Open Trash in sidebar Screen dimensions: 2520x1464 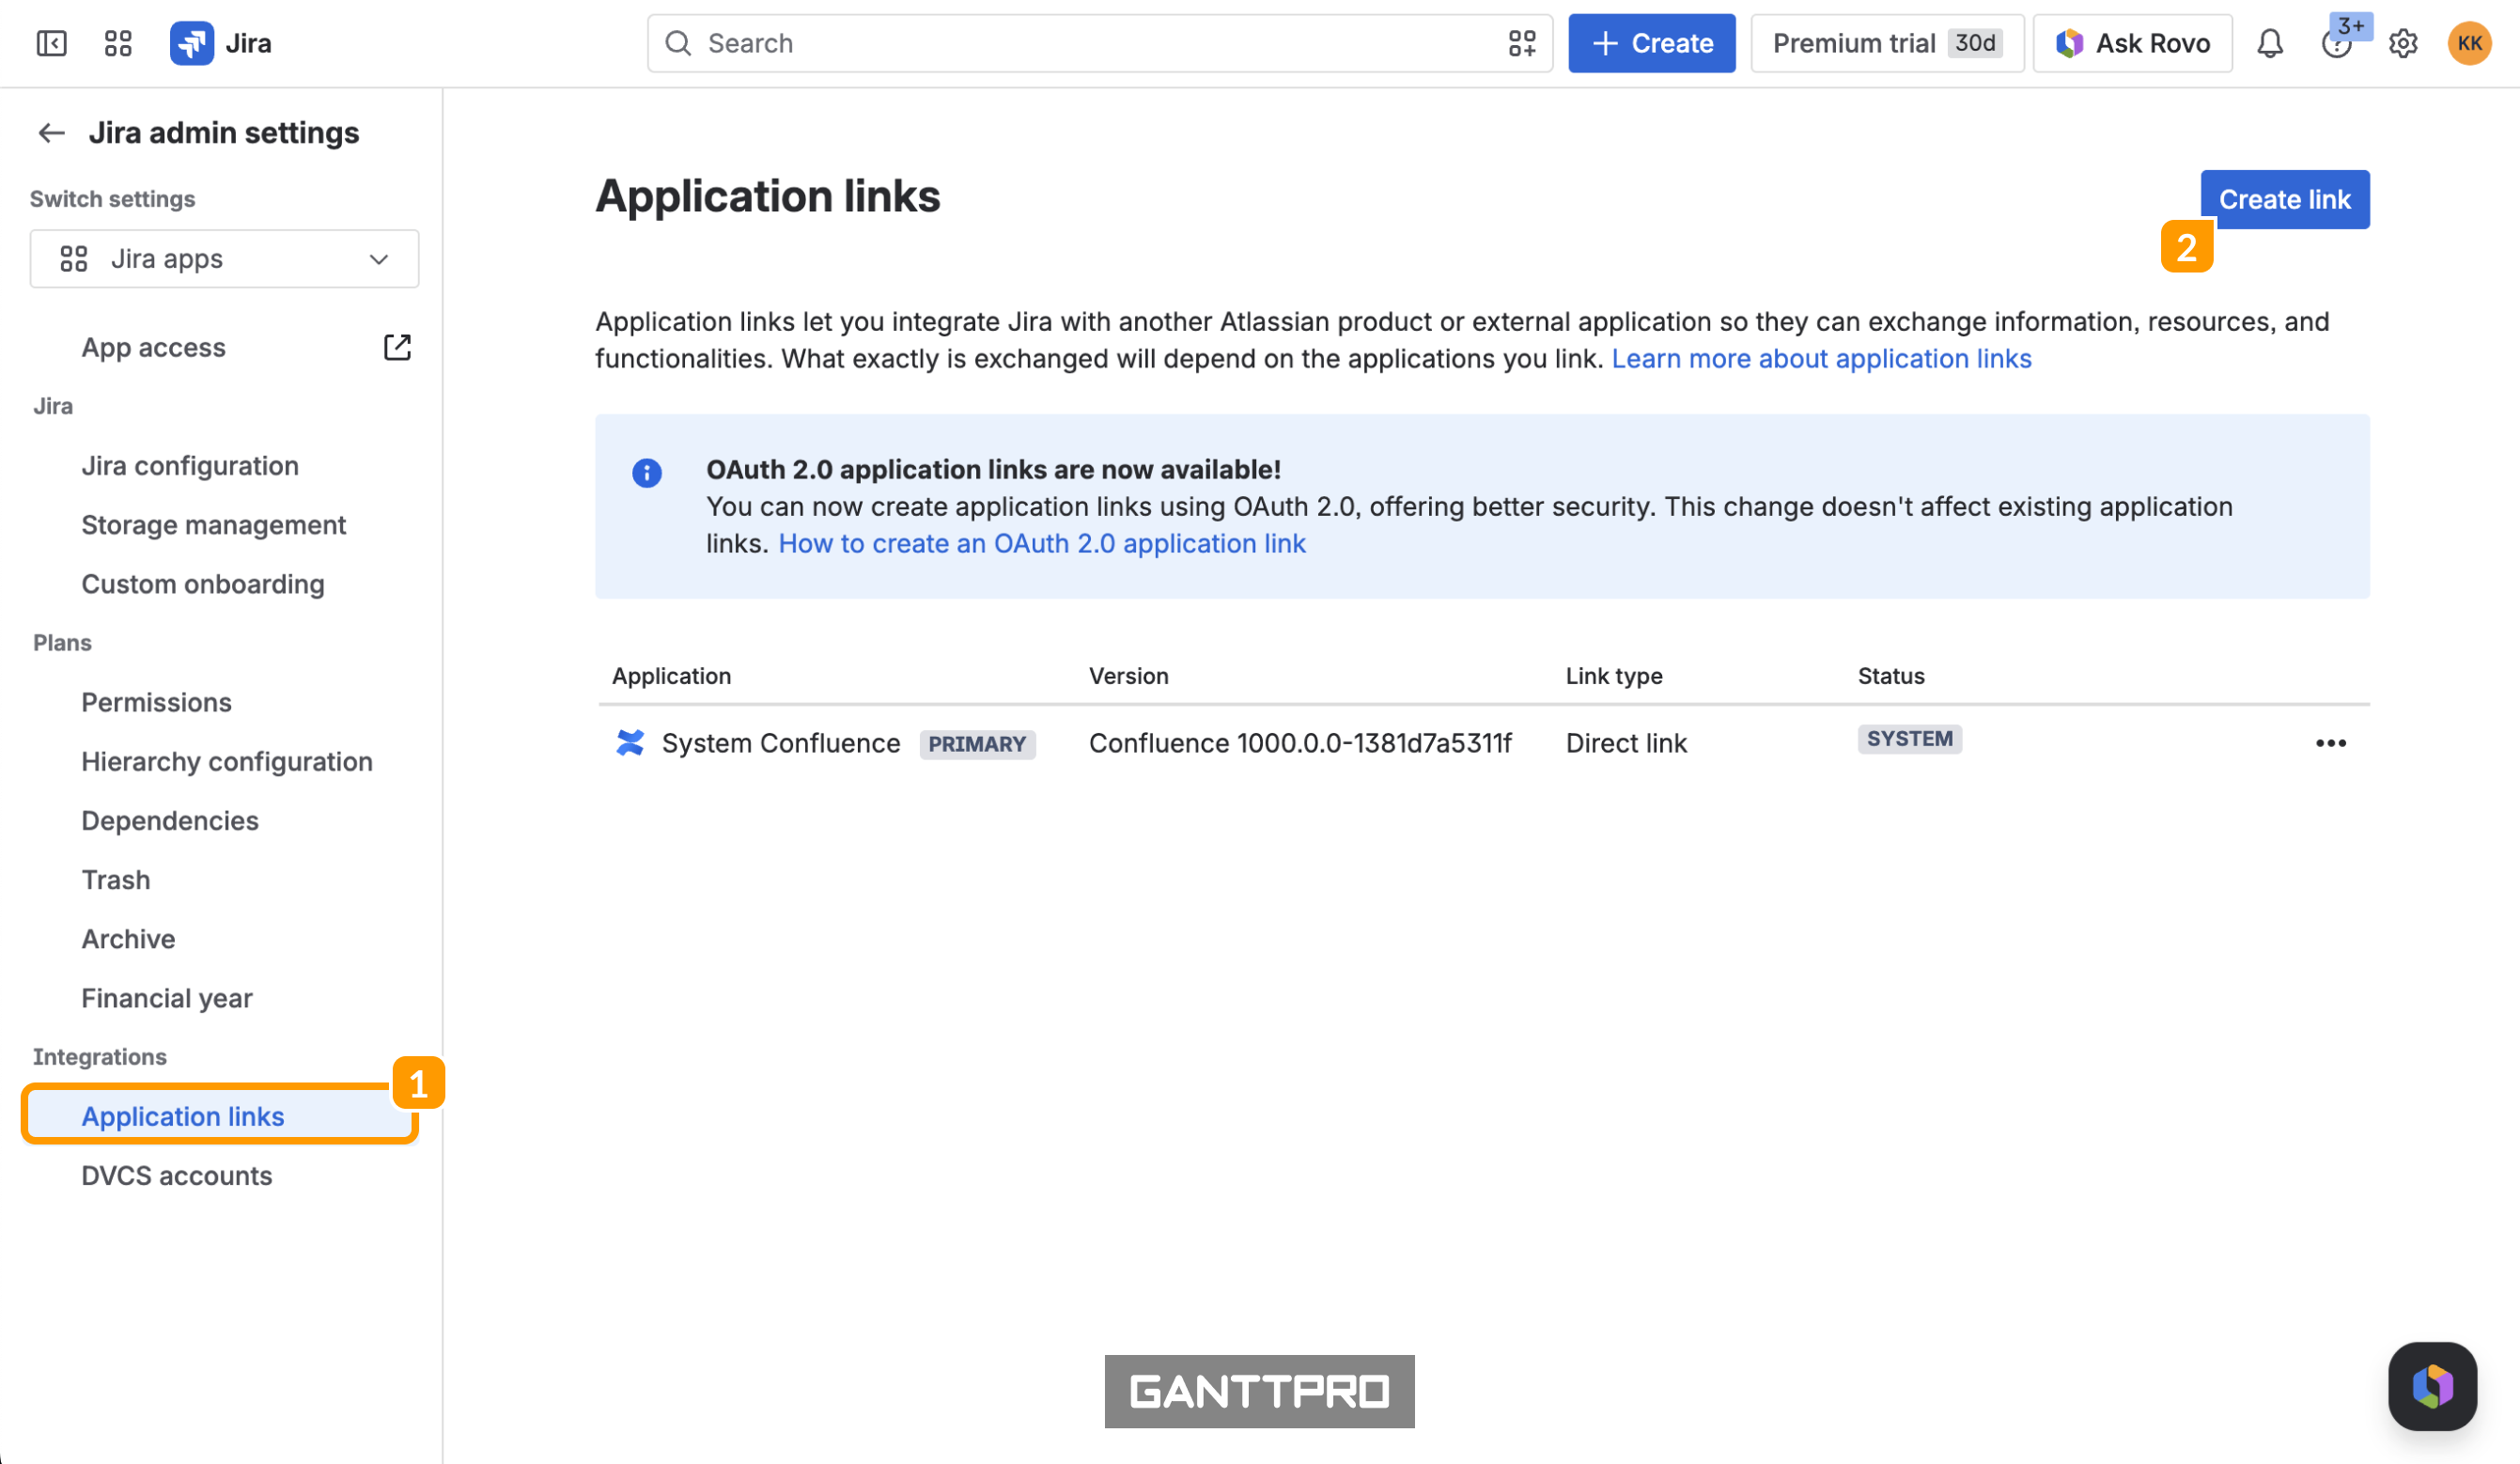[x=116, y=879]
